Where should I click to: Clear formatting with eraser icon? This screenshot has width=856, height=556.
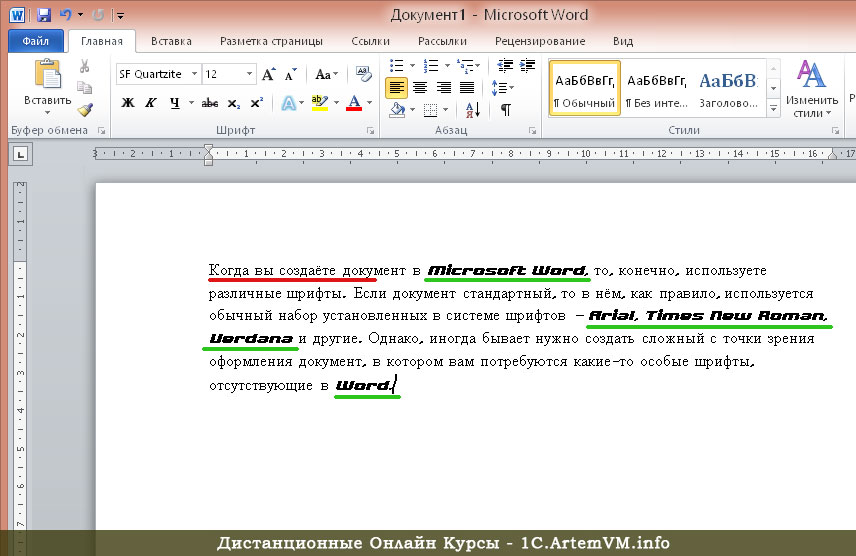coord(364,74)
